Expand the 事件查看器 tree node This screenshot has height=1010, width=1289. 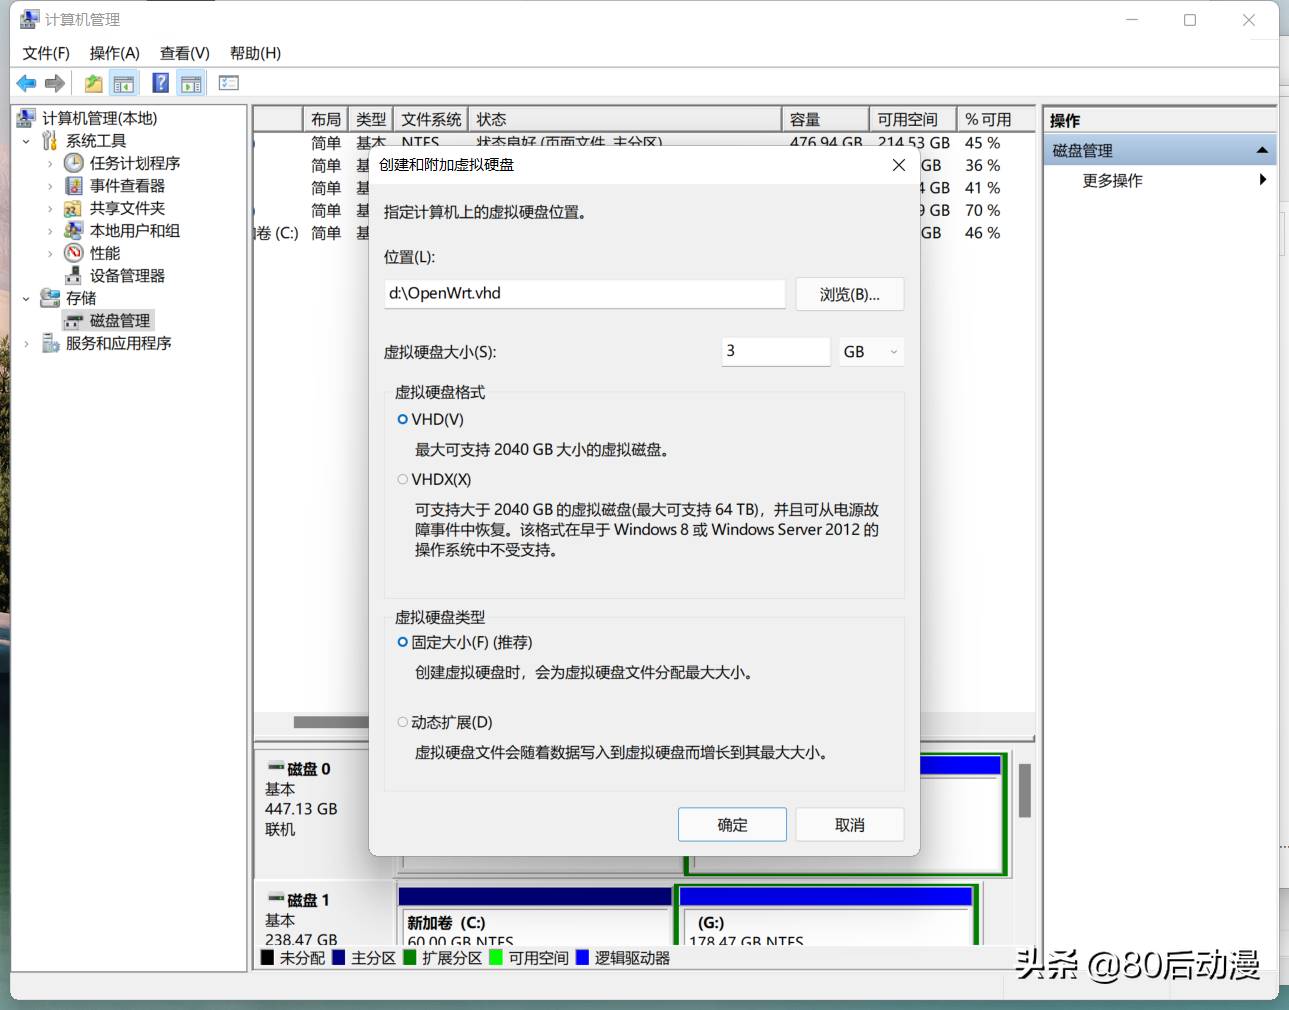point(50,186)
